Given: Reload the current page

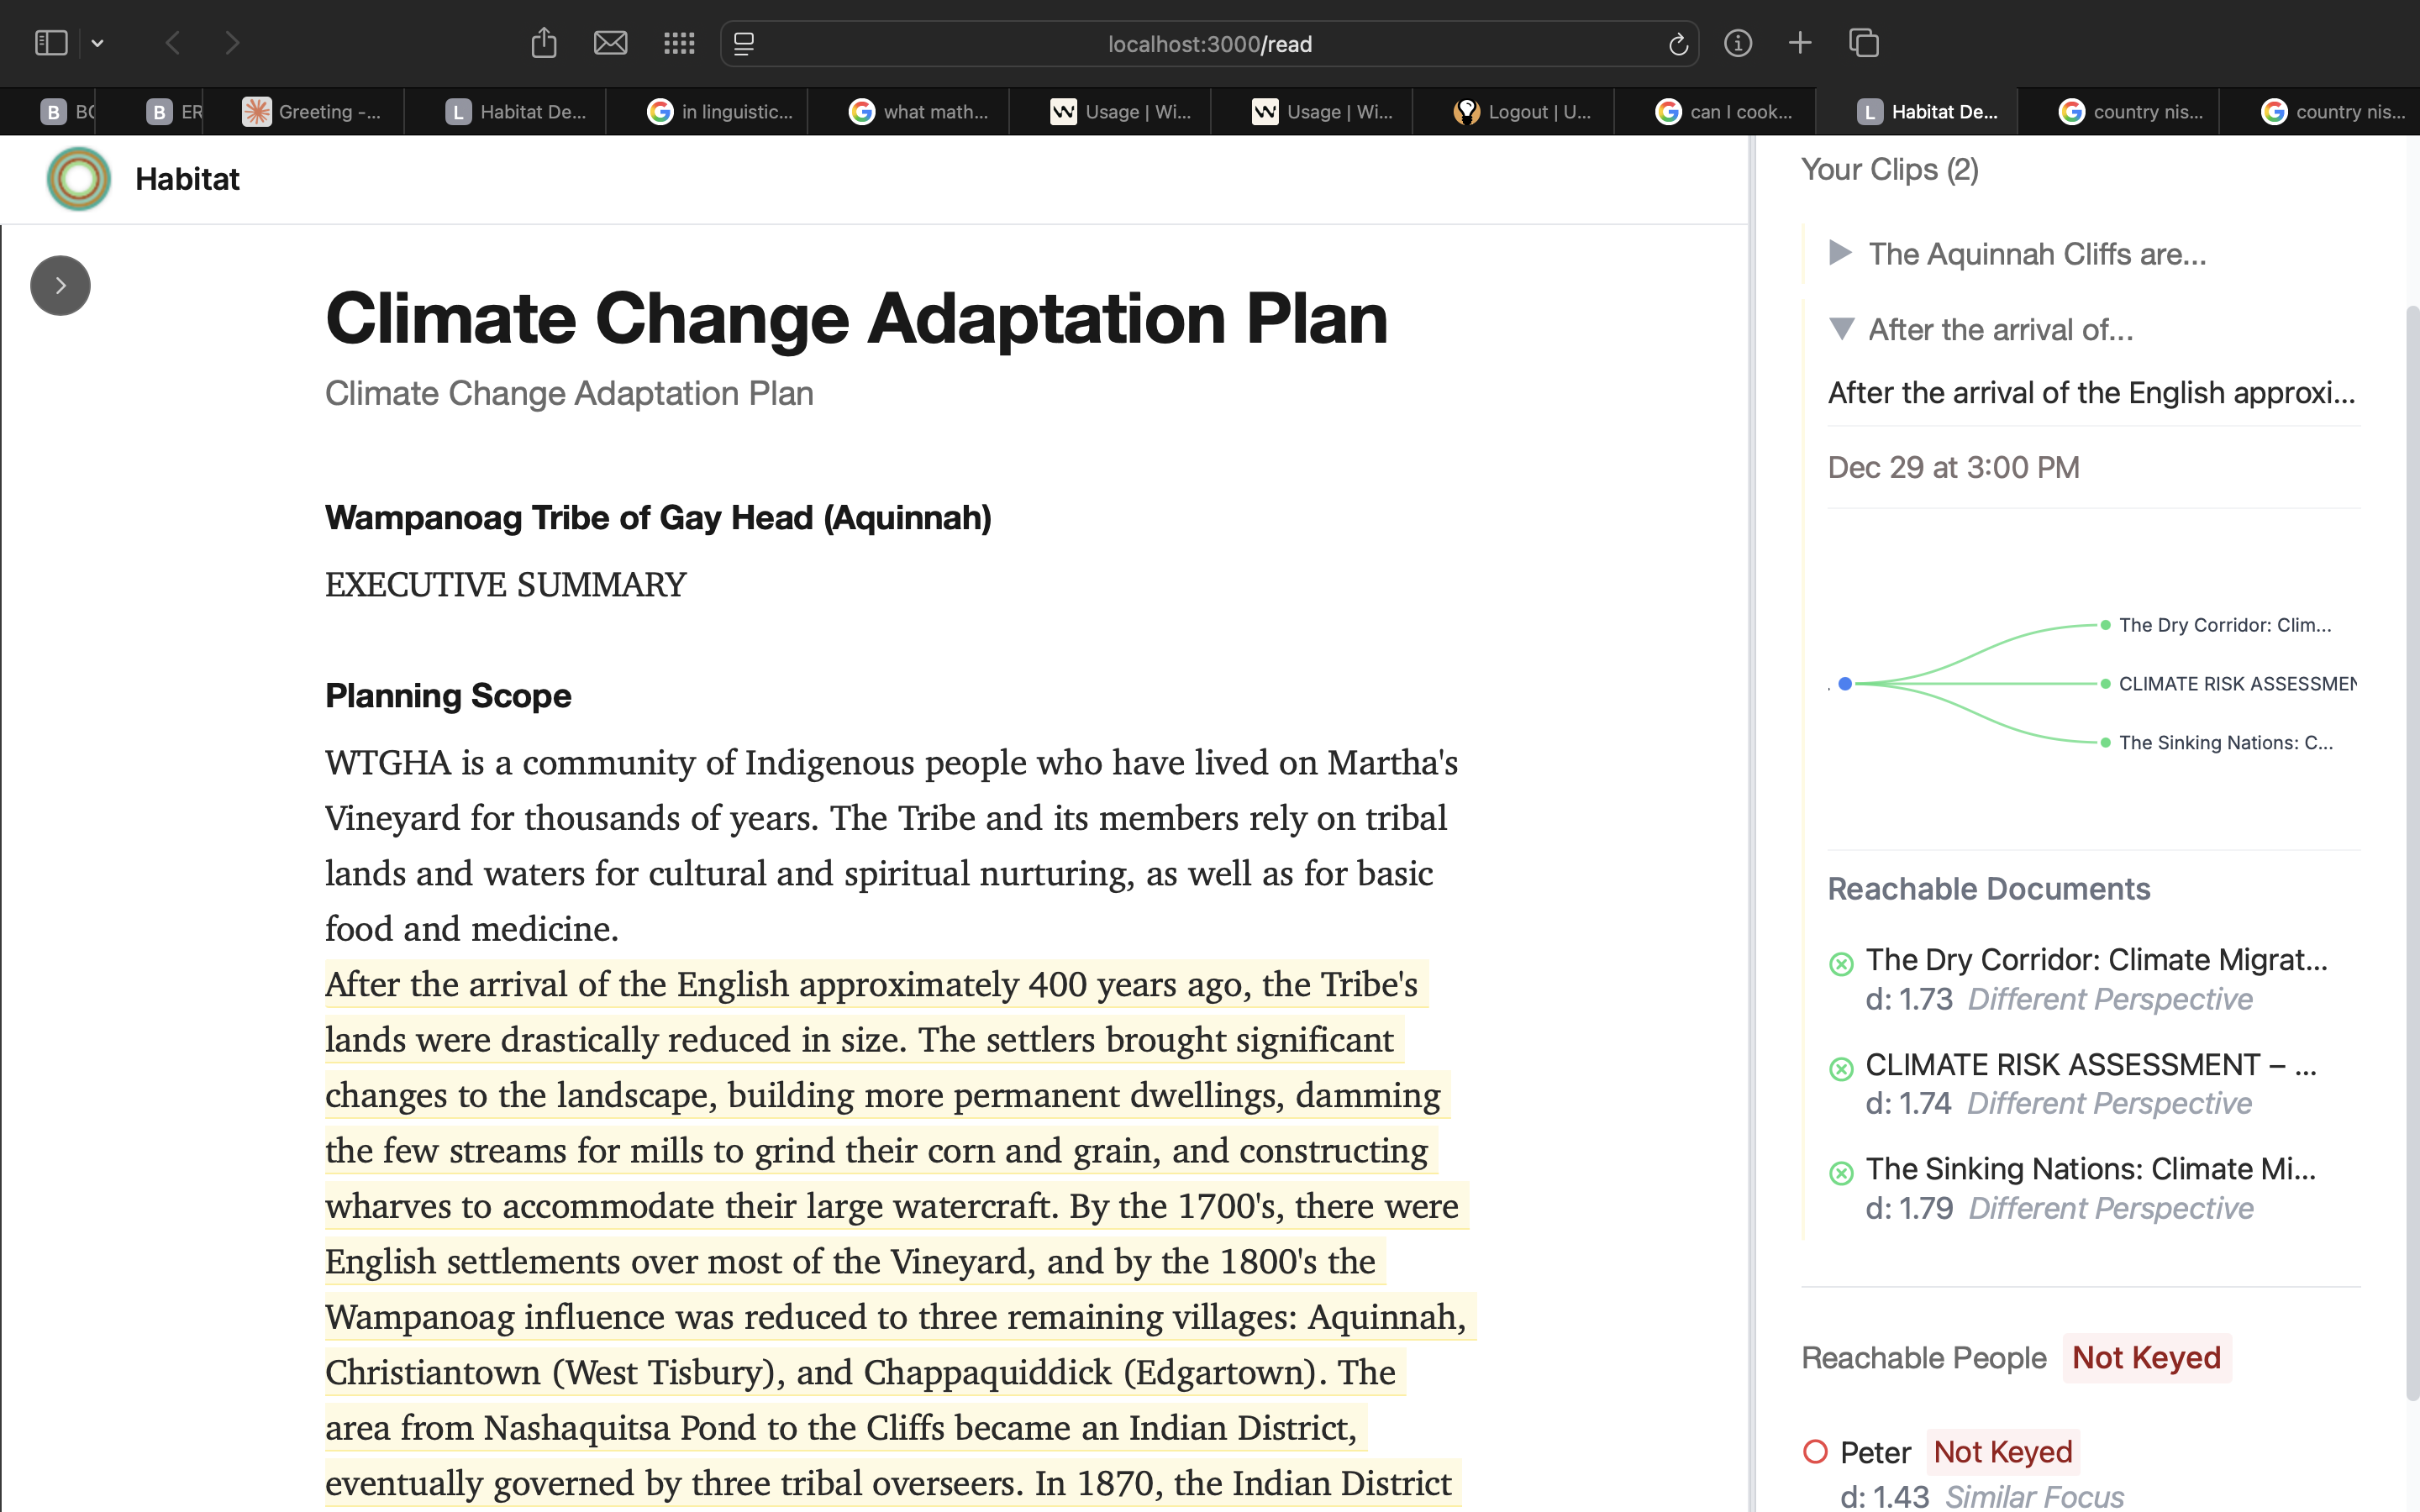Looking at the screenshot, I should click(1678, 43).
